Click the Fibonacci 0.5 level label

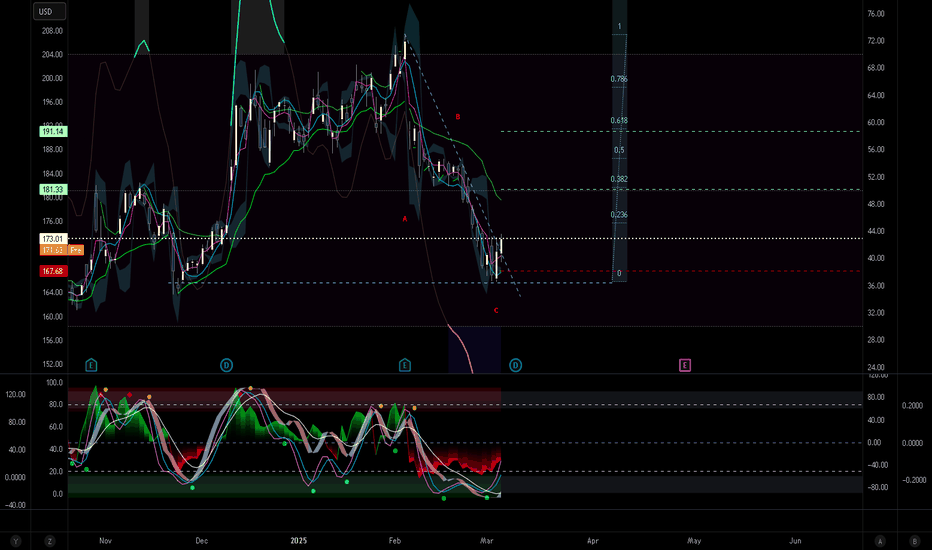coord(619,150)
